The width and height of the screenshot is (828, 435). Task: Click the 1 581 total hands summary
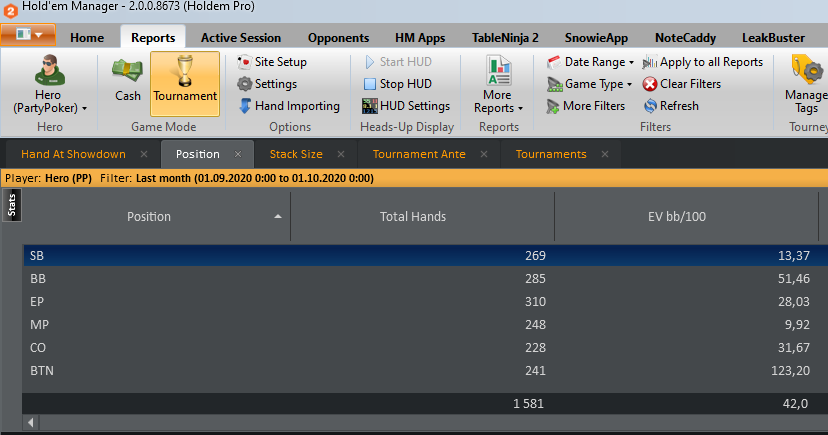[528, 404]
